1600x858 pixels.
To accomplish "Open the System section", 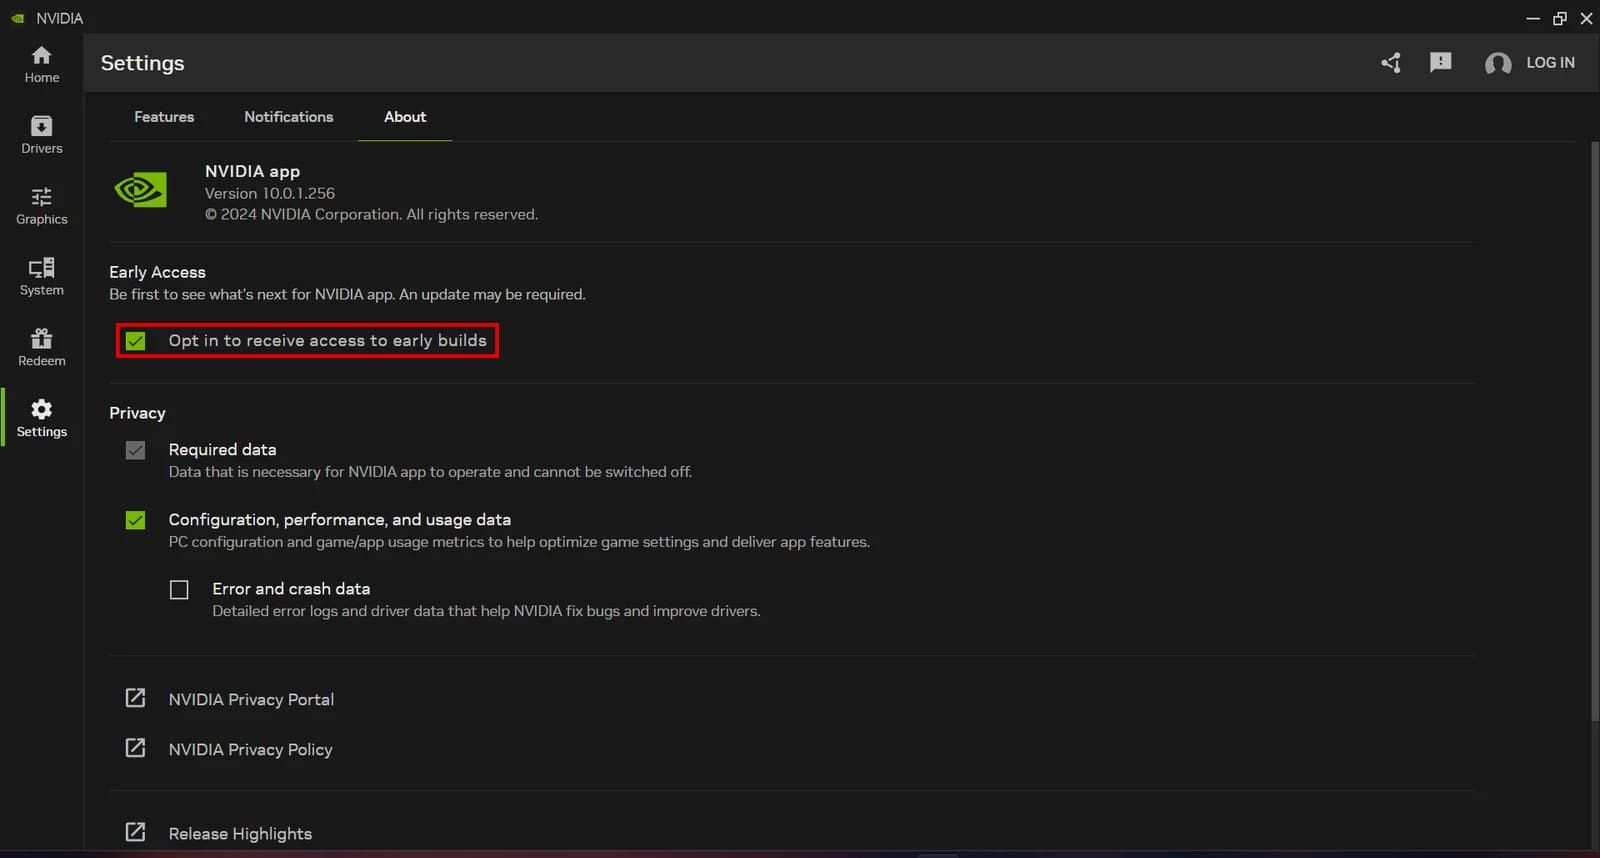I will click(x=41, y=277).
